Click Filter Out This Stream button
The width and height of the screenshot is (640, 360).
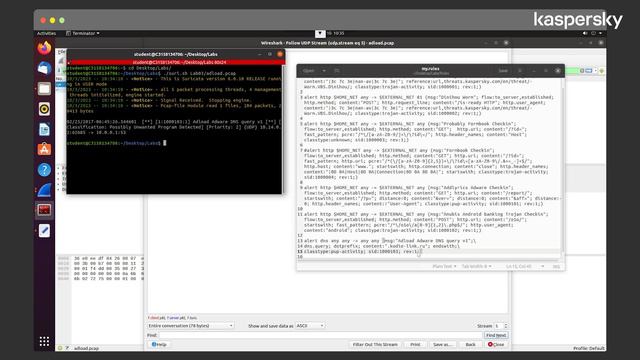[375, 344]
